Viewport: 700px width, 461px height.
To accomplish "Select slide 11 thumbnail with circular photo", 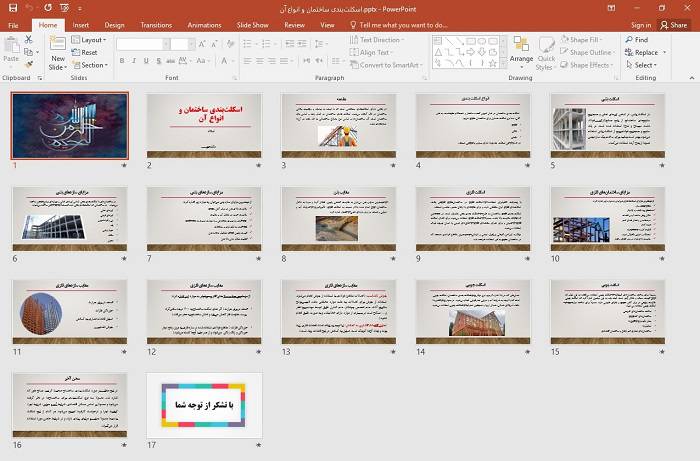I will pyautogui.click(x=70, y=312).
